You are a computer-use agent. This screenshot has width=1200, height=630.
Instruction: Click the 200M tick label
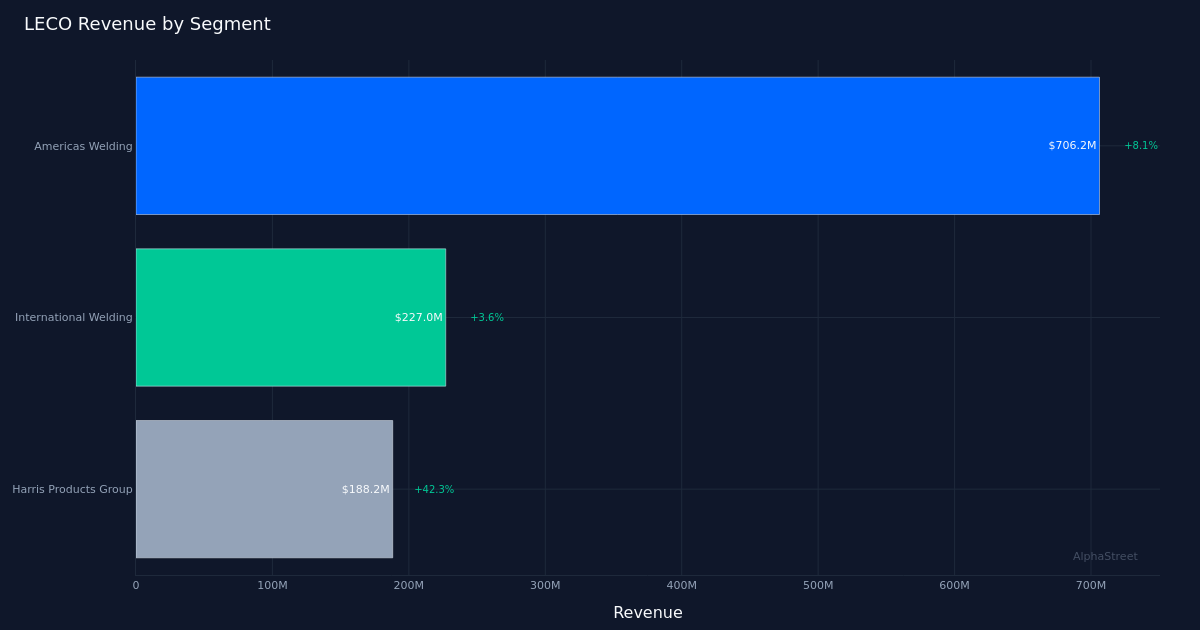click(x=408, y=586)
